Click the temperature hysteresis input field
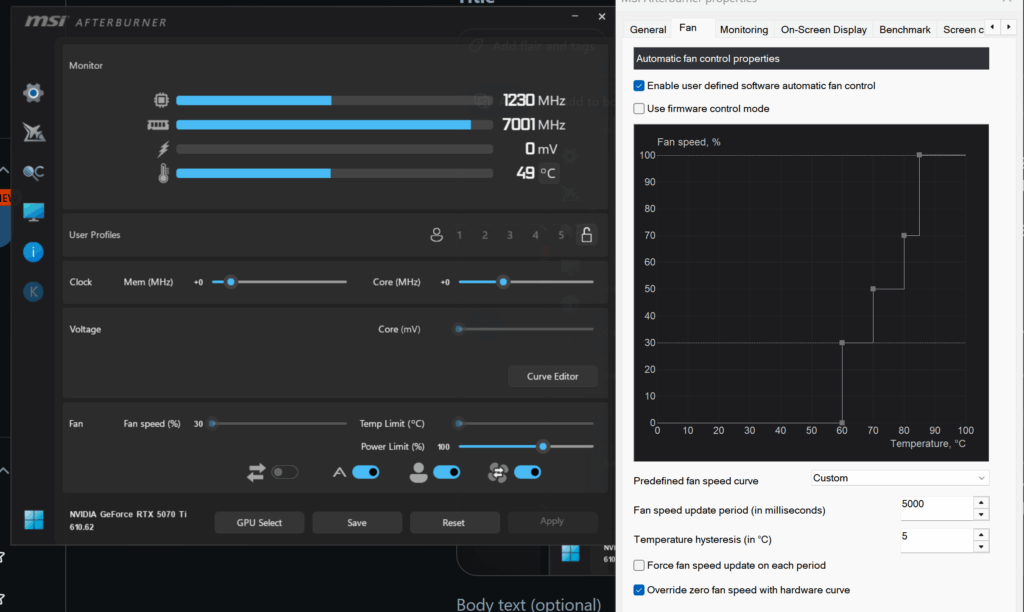 936,540
